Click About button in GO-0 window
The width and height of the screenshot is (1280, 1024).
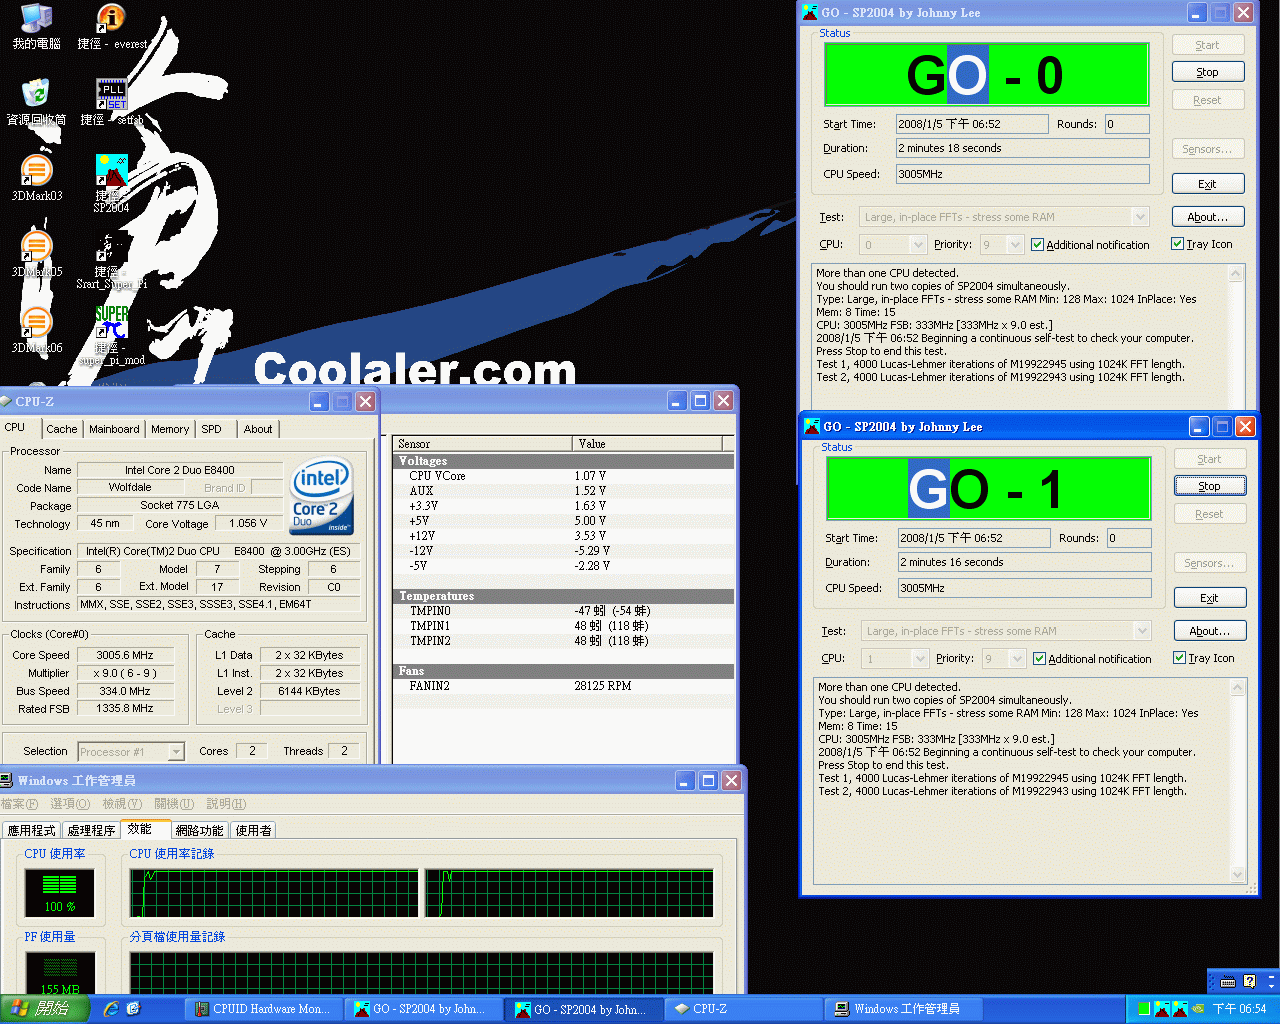point(1207,217)
